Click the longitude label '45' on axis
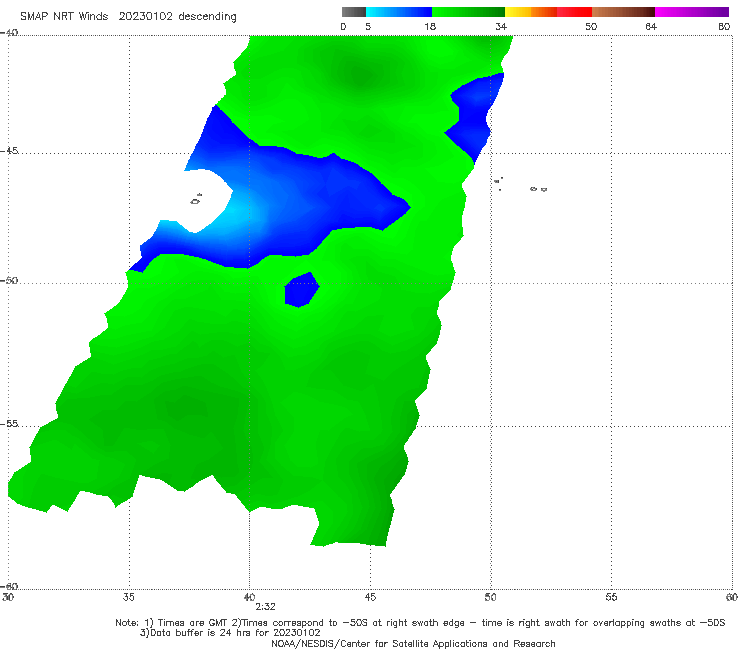The height and width of the screenshot is (650, 740). (x=370, y=597)
